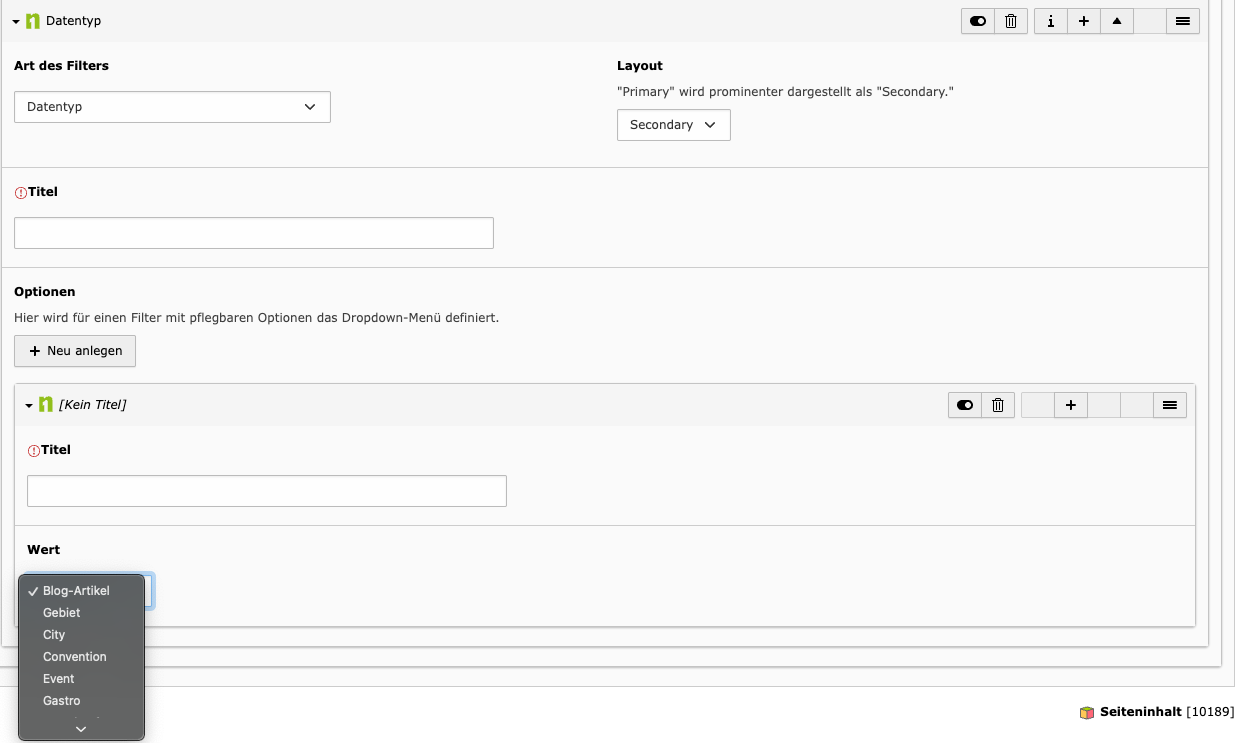Delete the Datentyp filter record
This screenshot has width=1251, height=743.
1010,21
